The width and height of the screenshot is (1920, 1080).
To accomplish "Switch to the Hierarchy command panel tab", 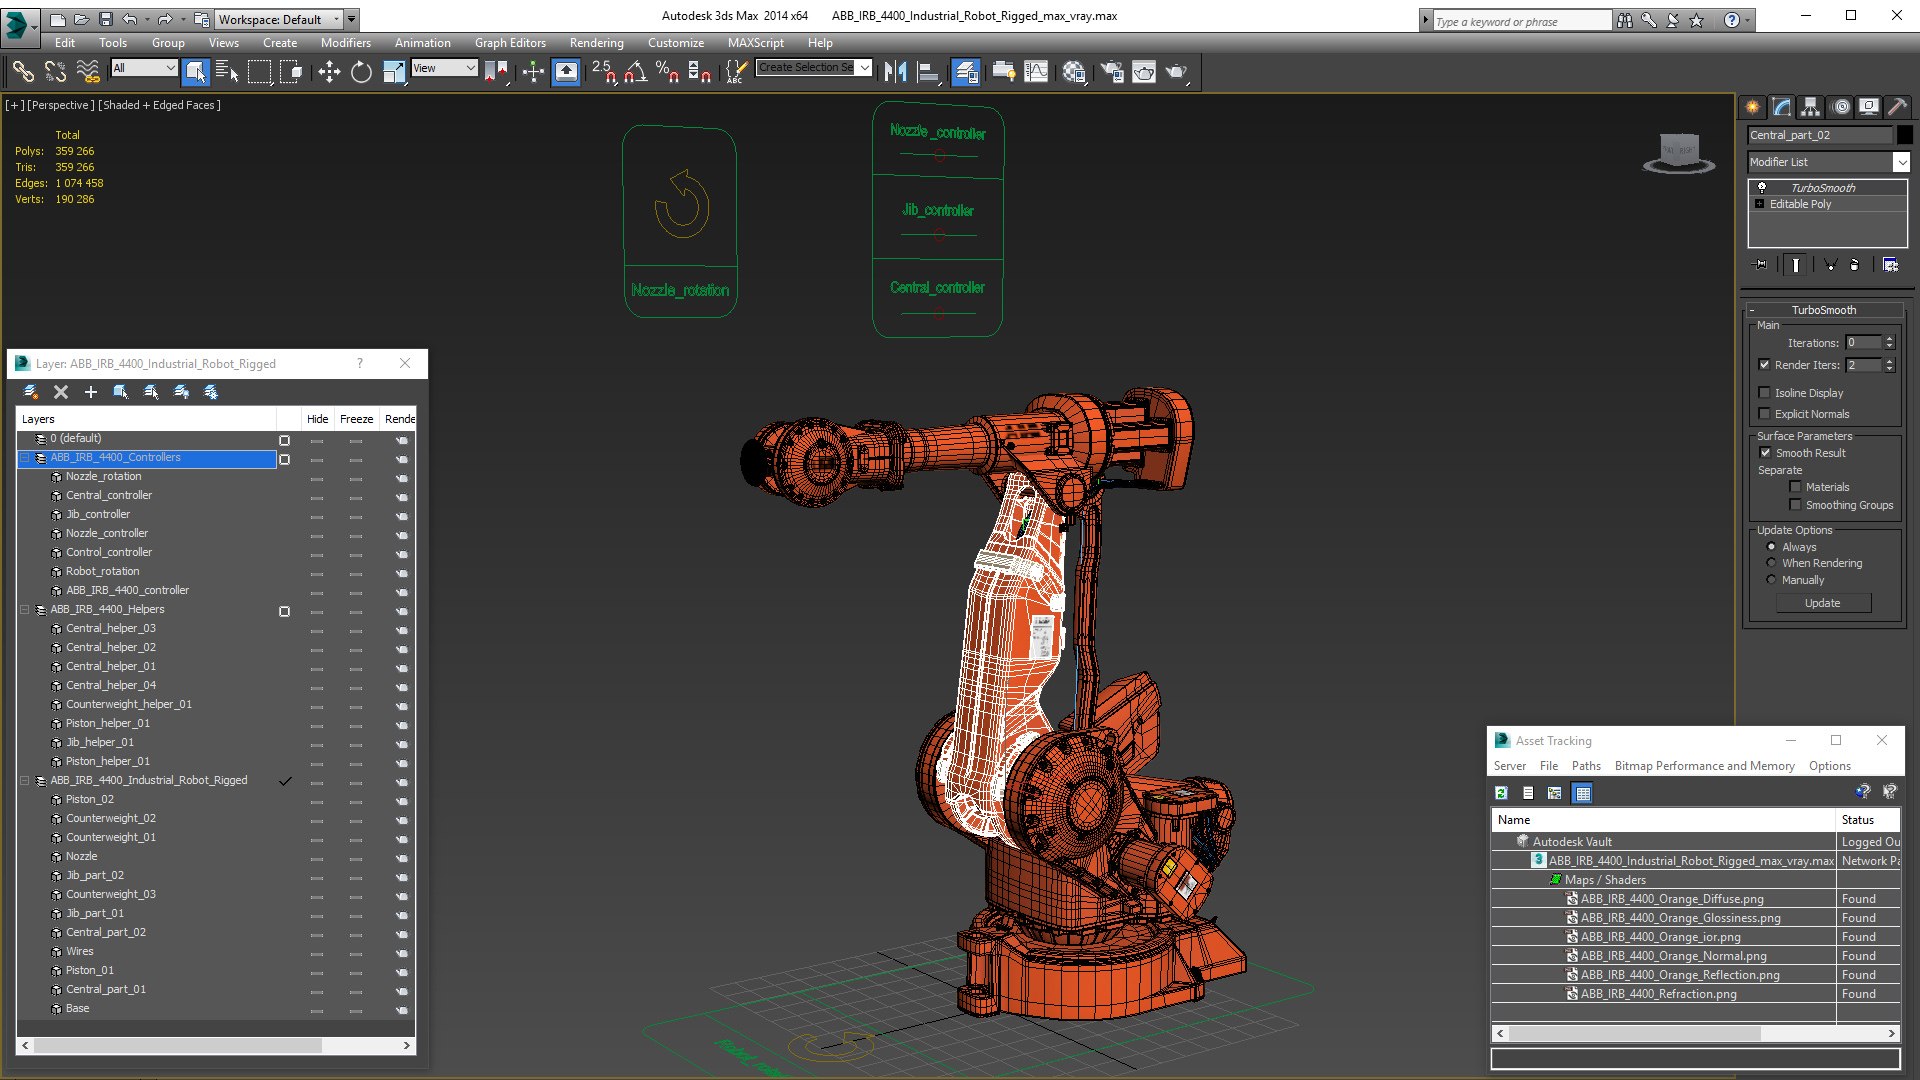I will tap(1810, 107).
